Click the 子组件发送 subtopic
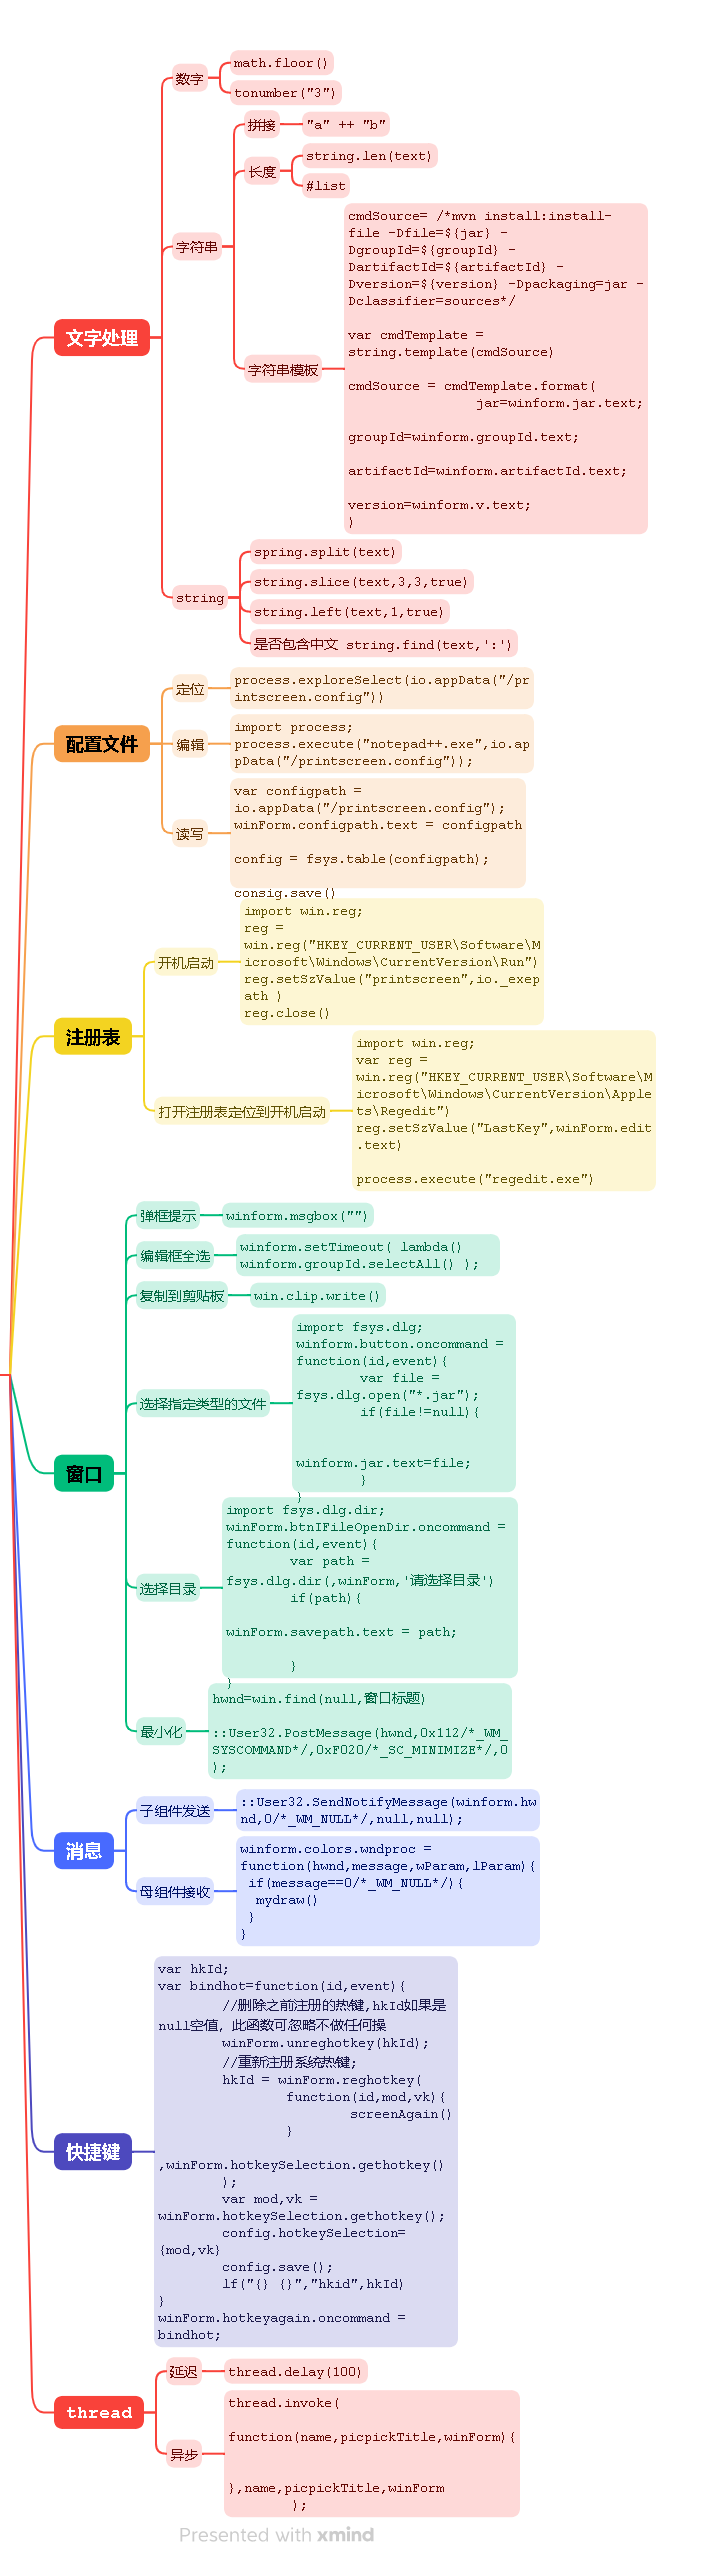Screen dimensions: 706x2568 [175, 1811]
